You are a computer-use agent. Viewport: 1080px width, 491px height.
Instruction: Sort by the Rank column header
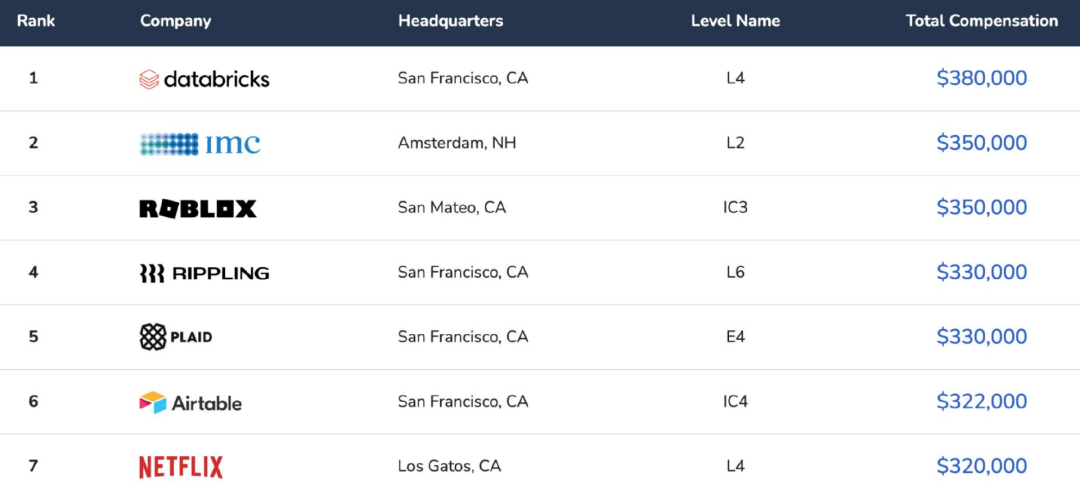(x=36, y=21)
